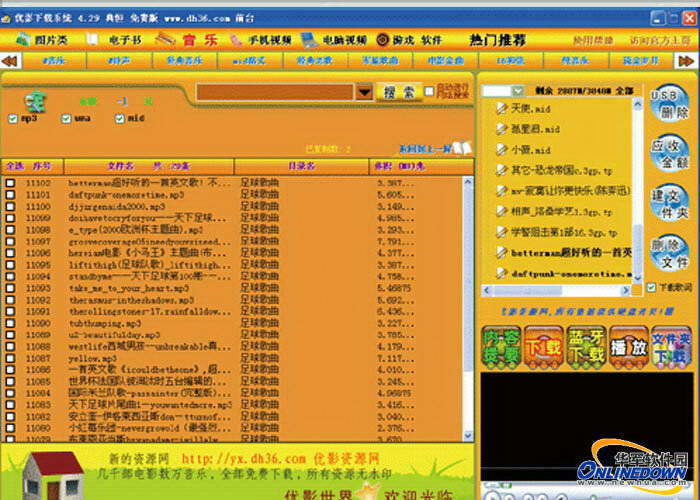Click the file table vertical scrollbar up arrow
Image resolution: width=700 pixels, height=500 pixels.
click(x=468, y=182)
